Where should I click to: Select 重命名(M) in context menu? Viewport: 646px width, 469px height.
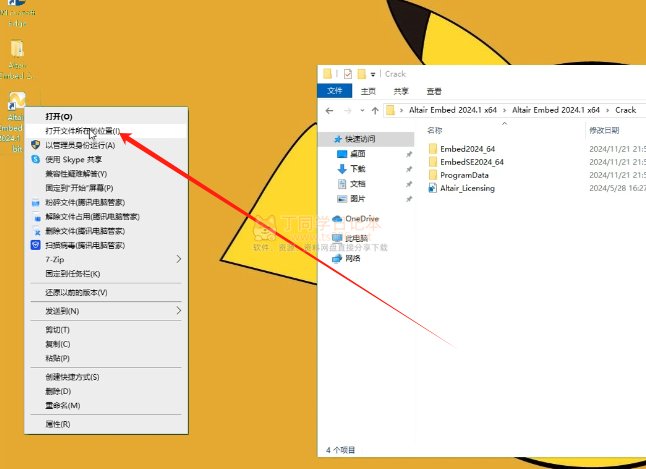[x=63, y=406]
